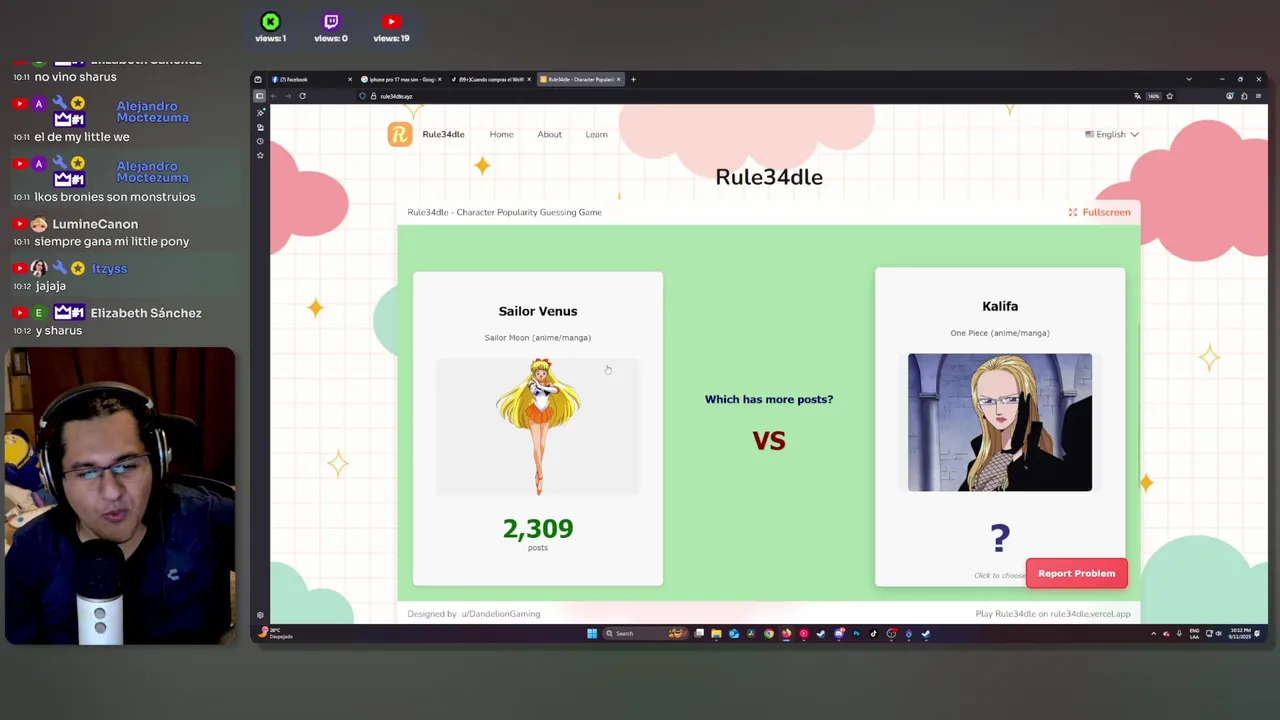Image resolution: width=1280 pixels, height=720 pixels.
Task: Open the Home nav link
Action: pos(501,134)
